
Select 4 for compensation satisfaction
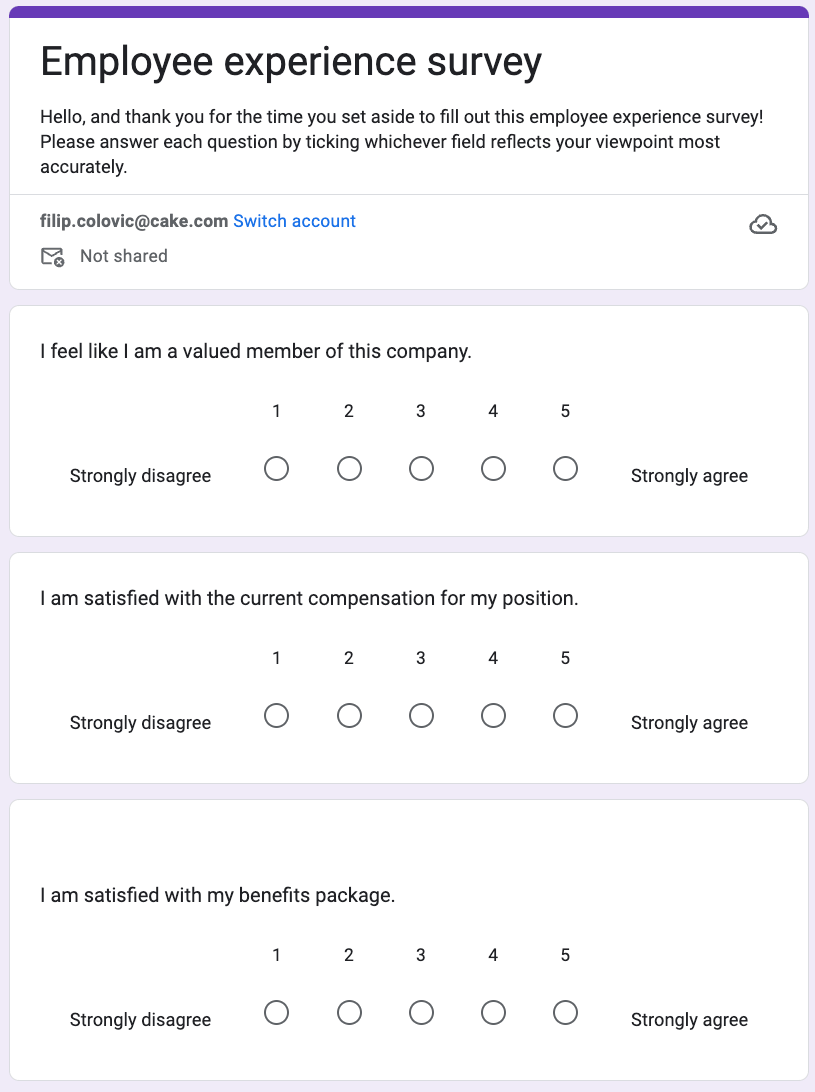point(493,715)
